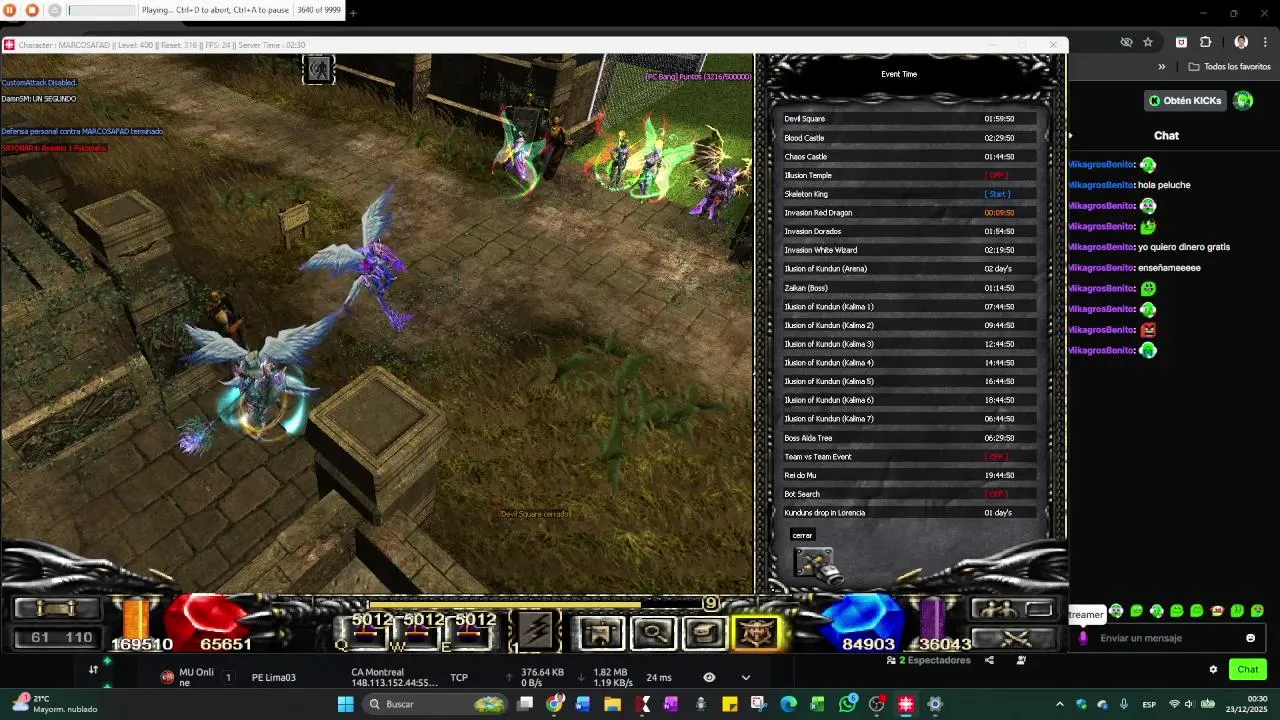Click the share icon next to Espectadores

point(989,660)
